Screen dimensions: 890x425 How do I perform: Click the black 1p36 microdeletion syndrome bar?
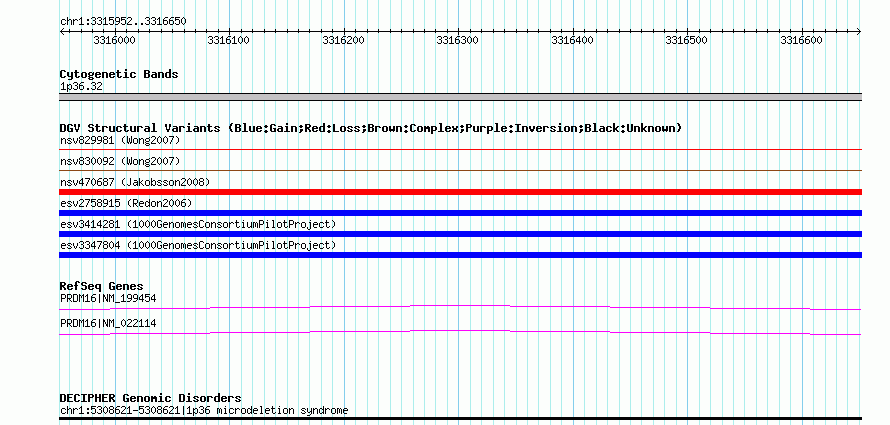[x=460, y=419]
